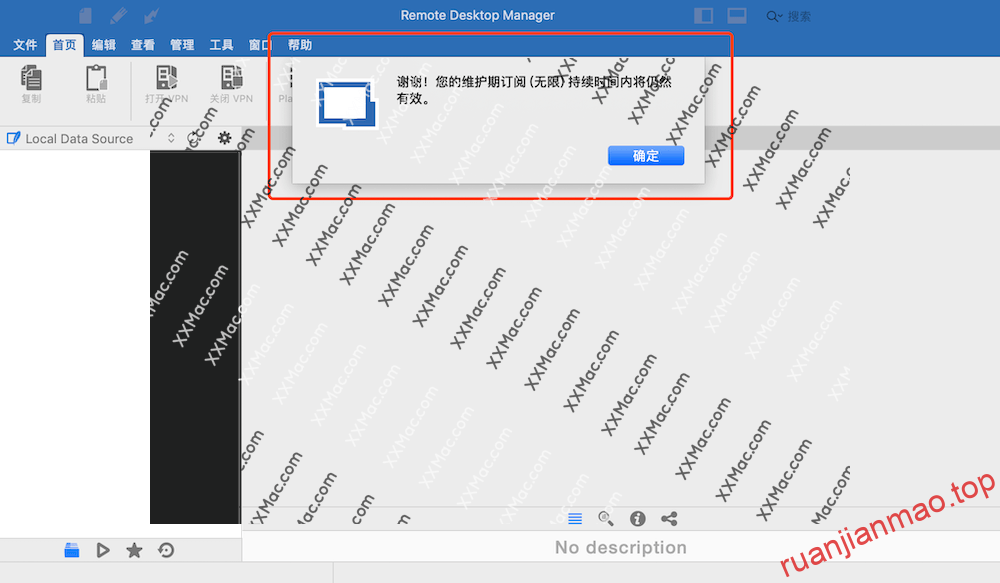This screenshot has width=1000, height=583.
Task: Select the blue list view icon
Action: (574, 518)
